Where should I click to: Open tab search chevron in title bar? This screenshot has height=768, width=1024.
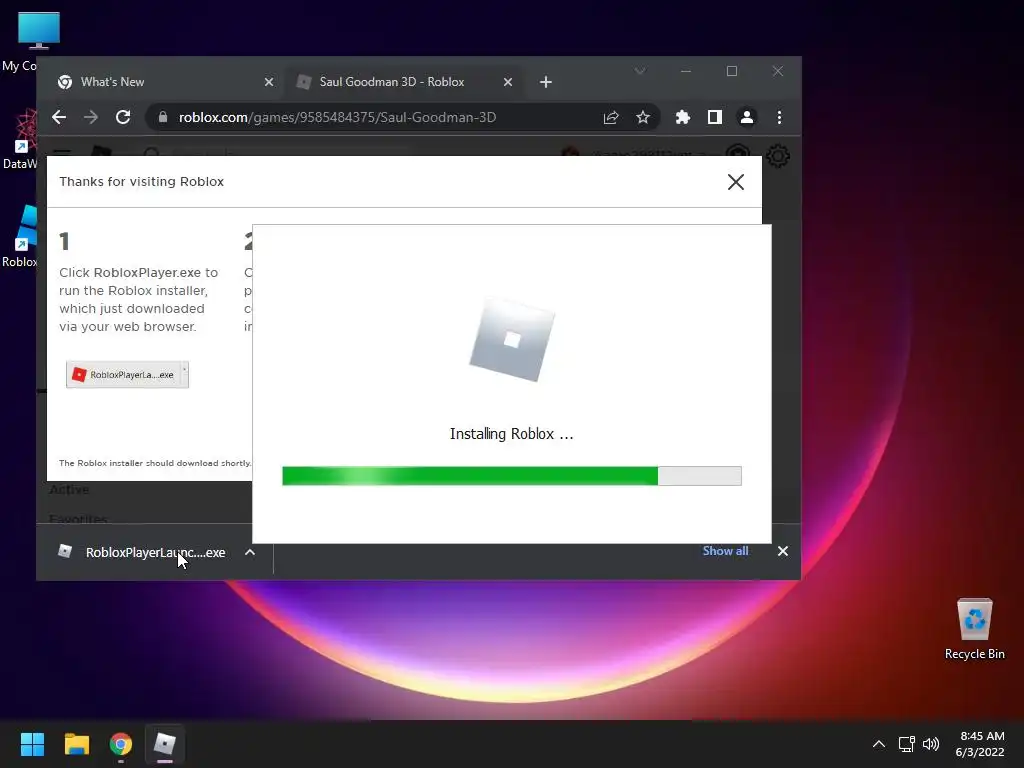pos(640,71)
